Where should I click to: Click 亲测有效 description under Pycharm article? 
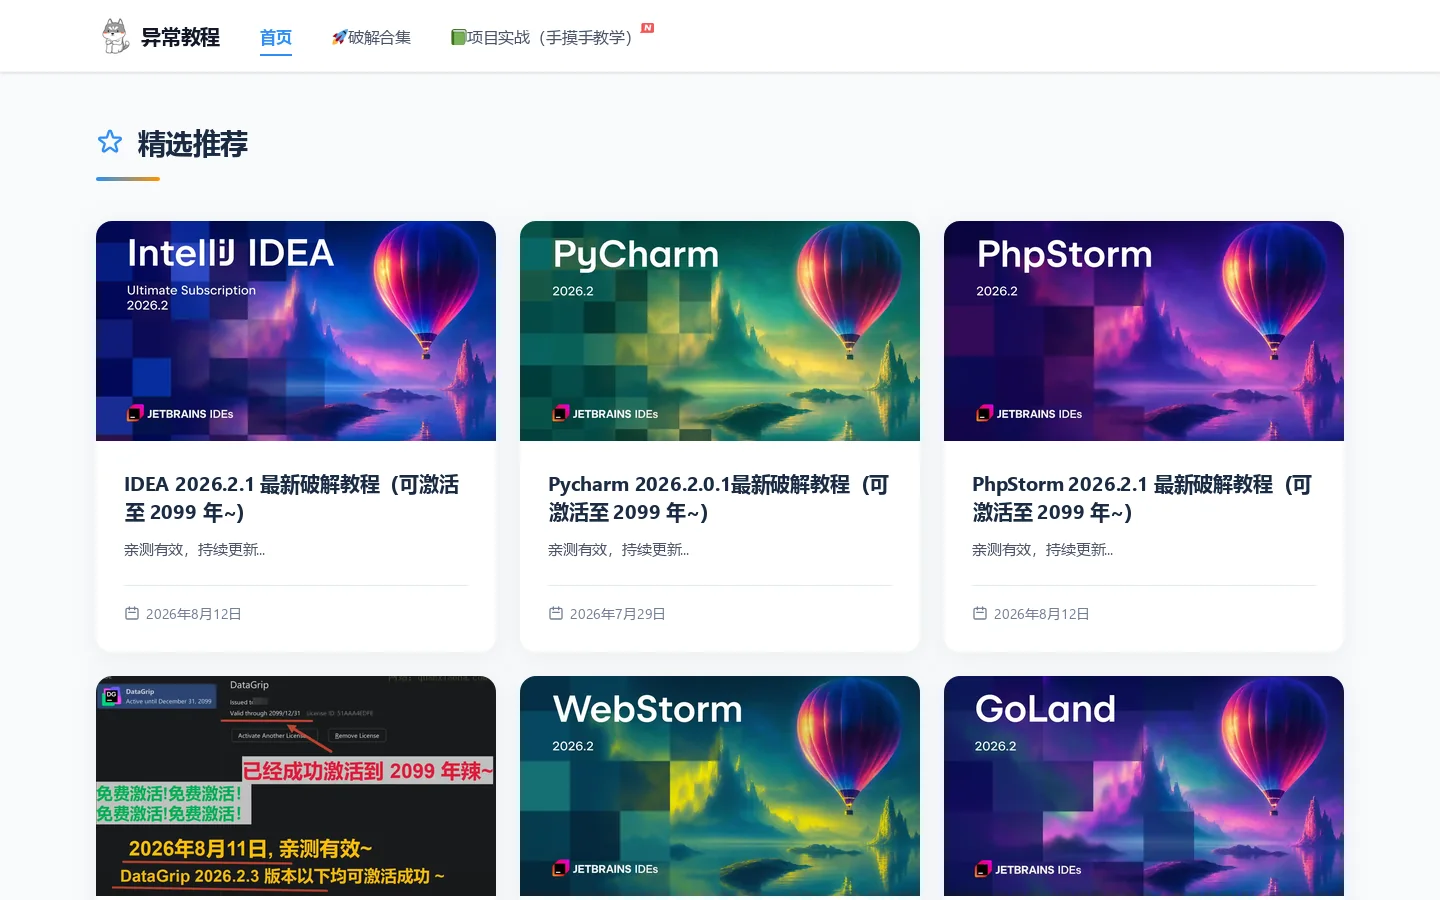618,550
